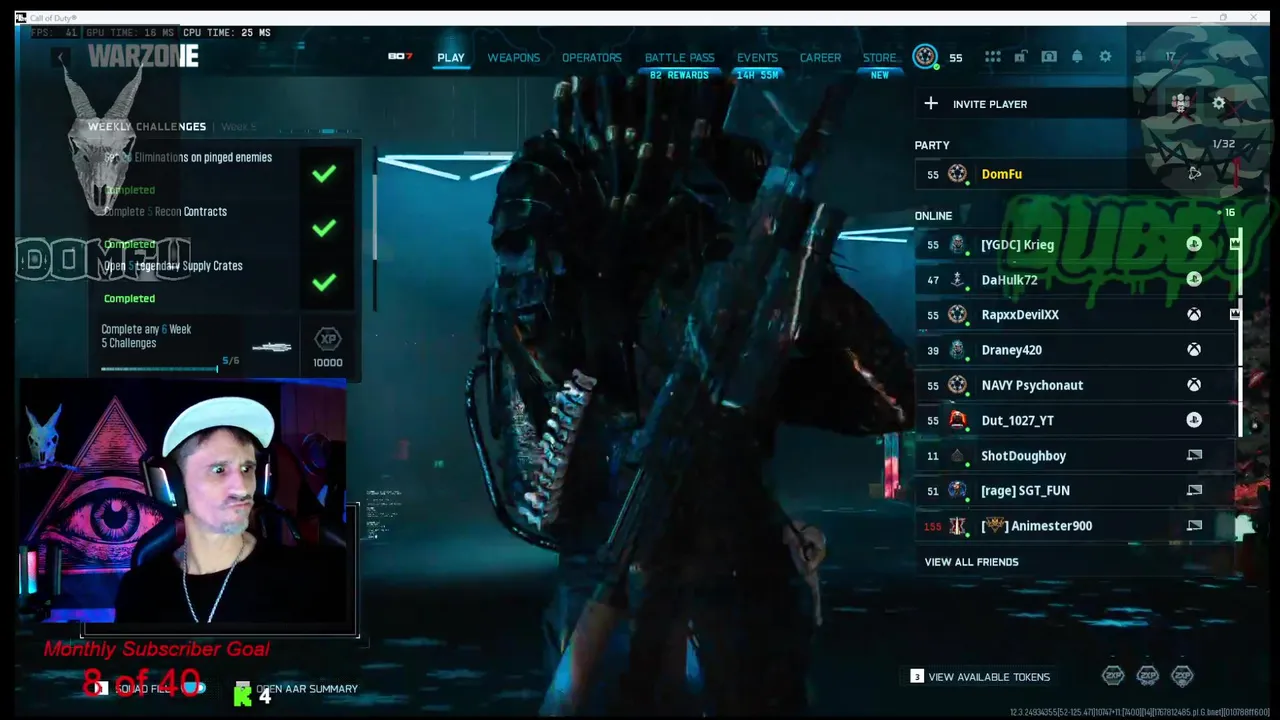Select friend [YGDC] Krieg
Screen dimensions: 1280x720
1075,245
